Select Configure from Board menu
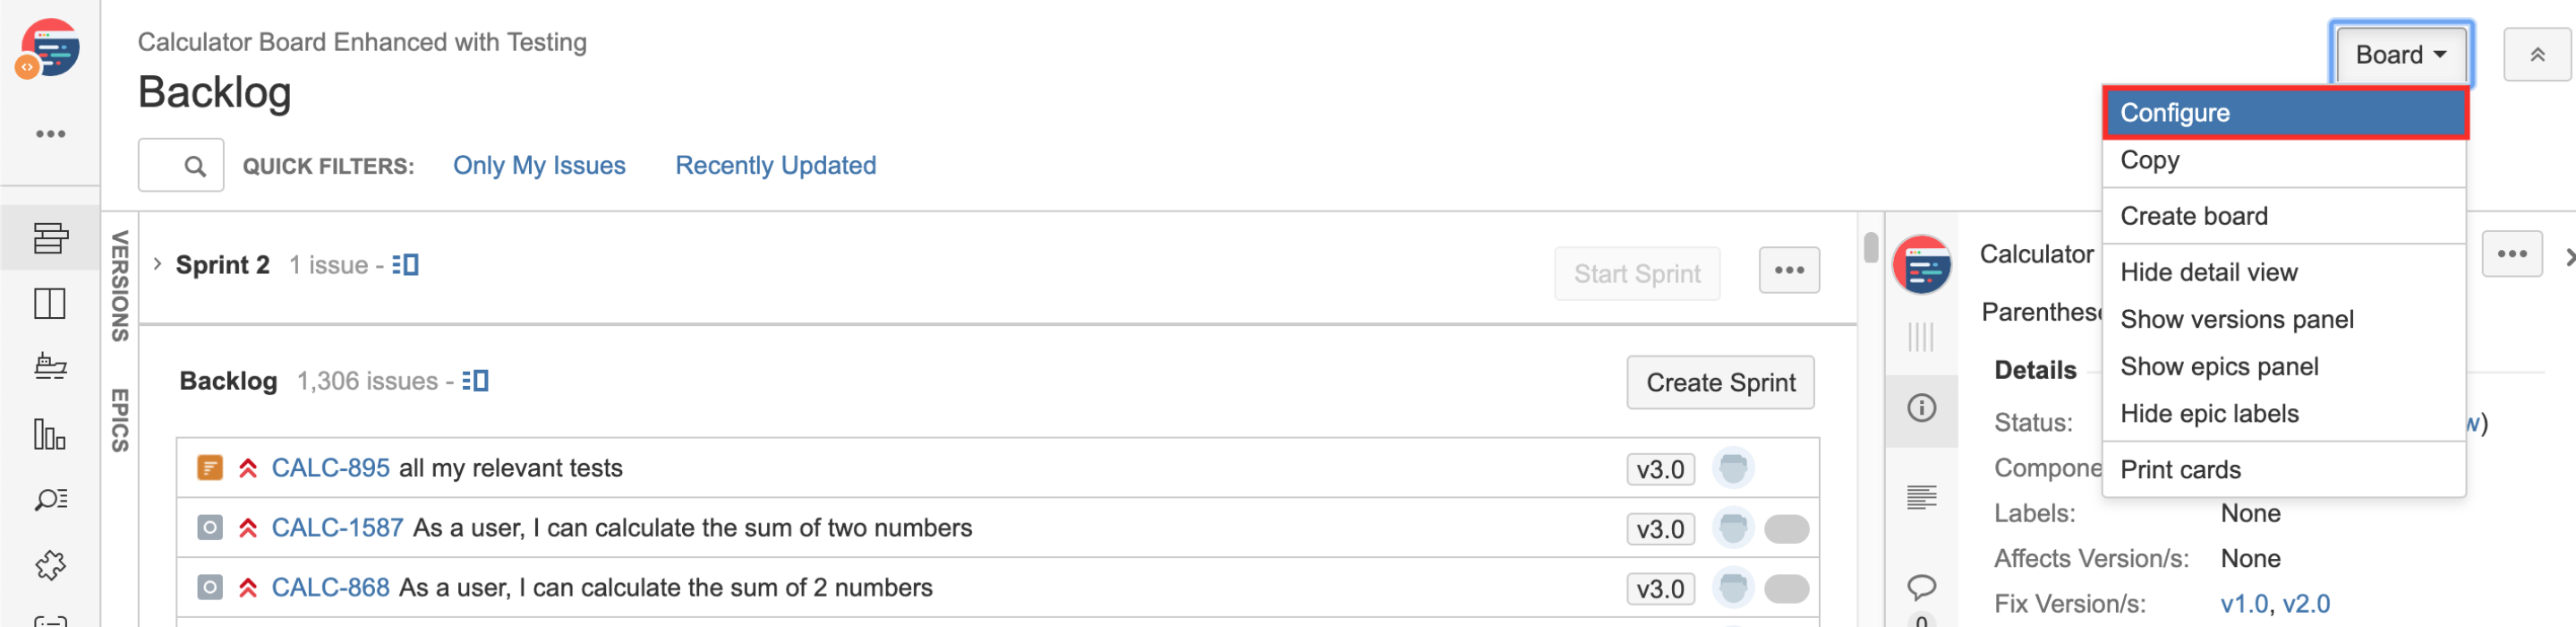 click(x=2284, y=113)
